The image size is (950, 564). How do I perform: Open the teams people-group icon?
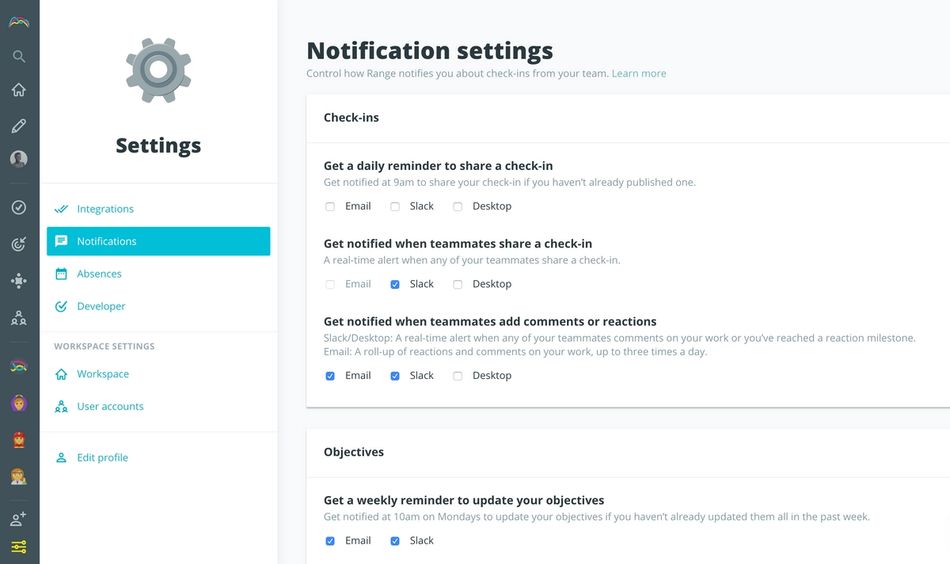pos(19,319)
